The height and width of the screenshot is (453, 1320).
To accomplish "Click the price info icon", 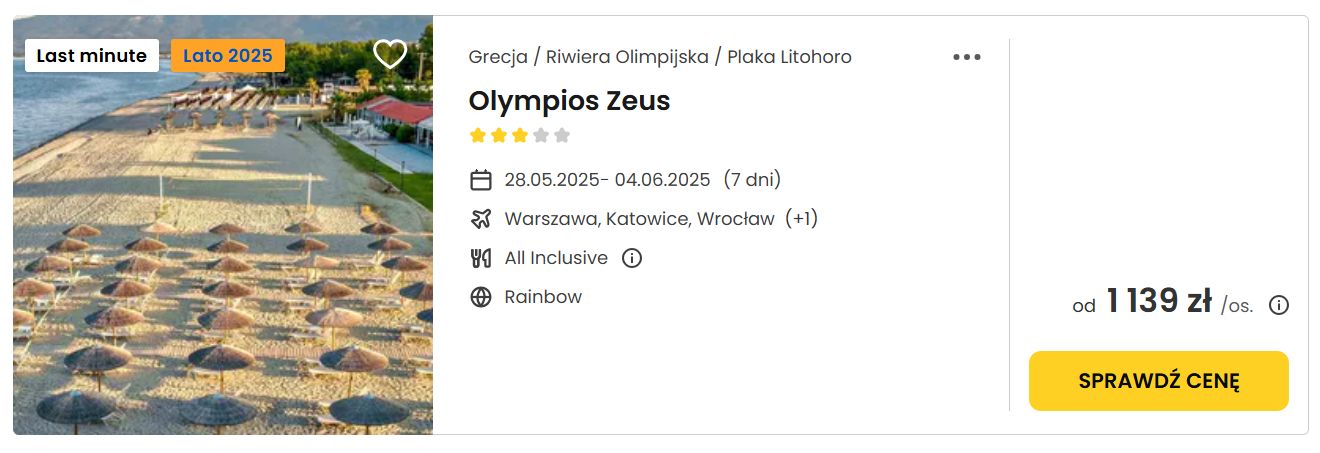I will coord(1278,306).
